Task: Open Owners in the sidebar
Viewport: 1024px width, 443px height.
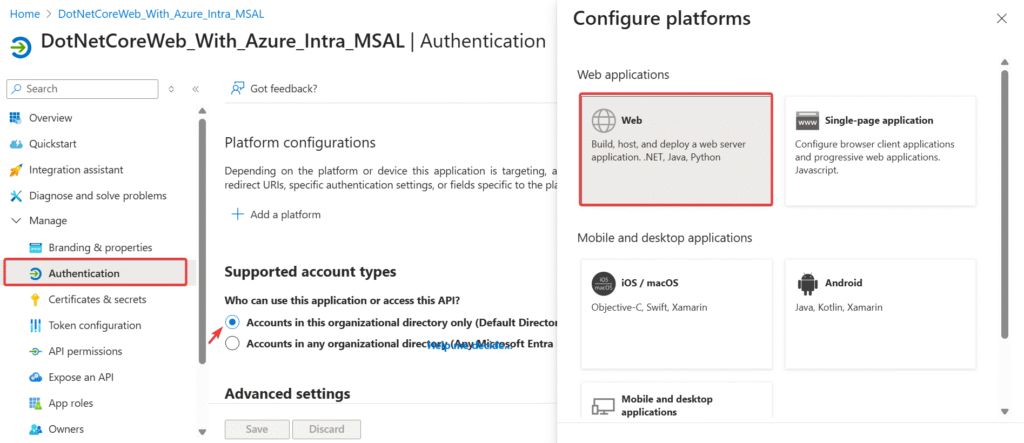Action: 66,429
